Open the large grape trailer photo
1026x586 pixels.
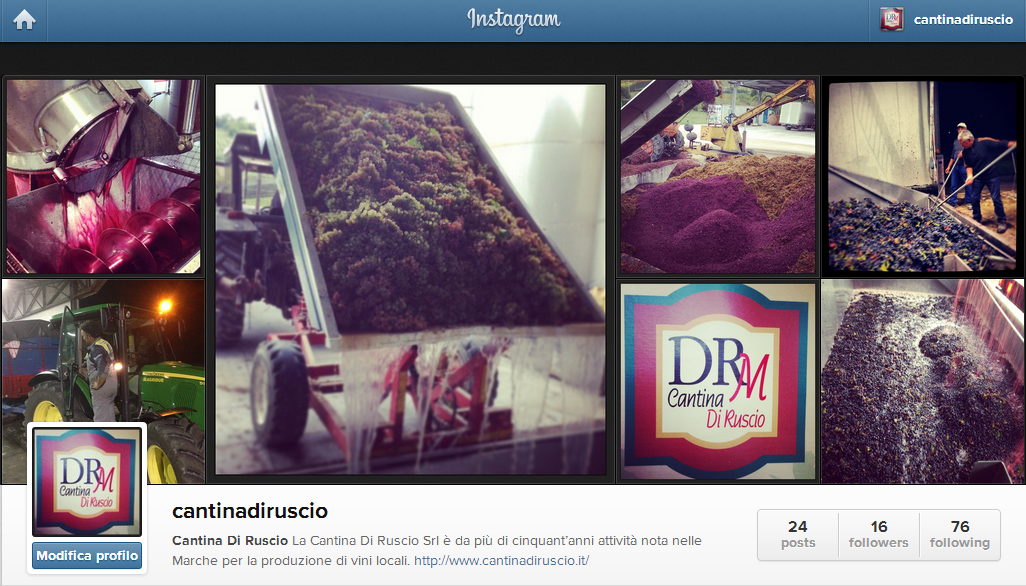(410, 279)
